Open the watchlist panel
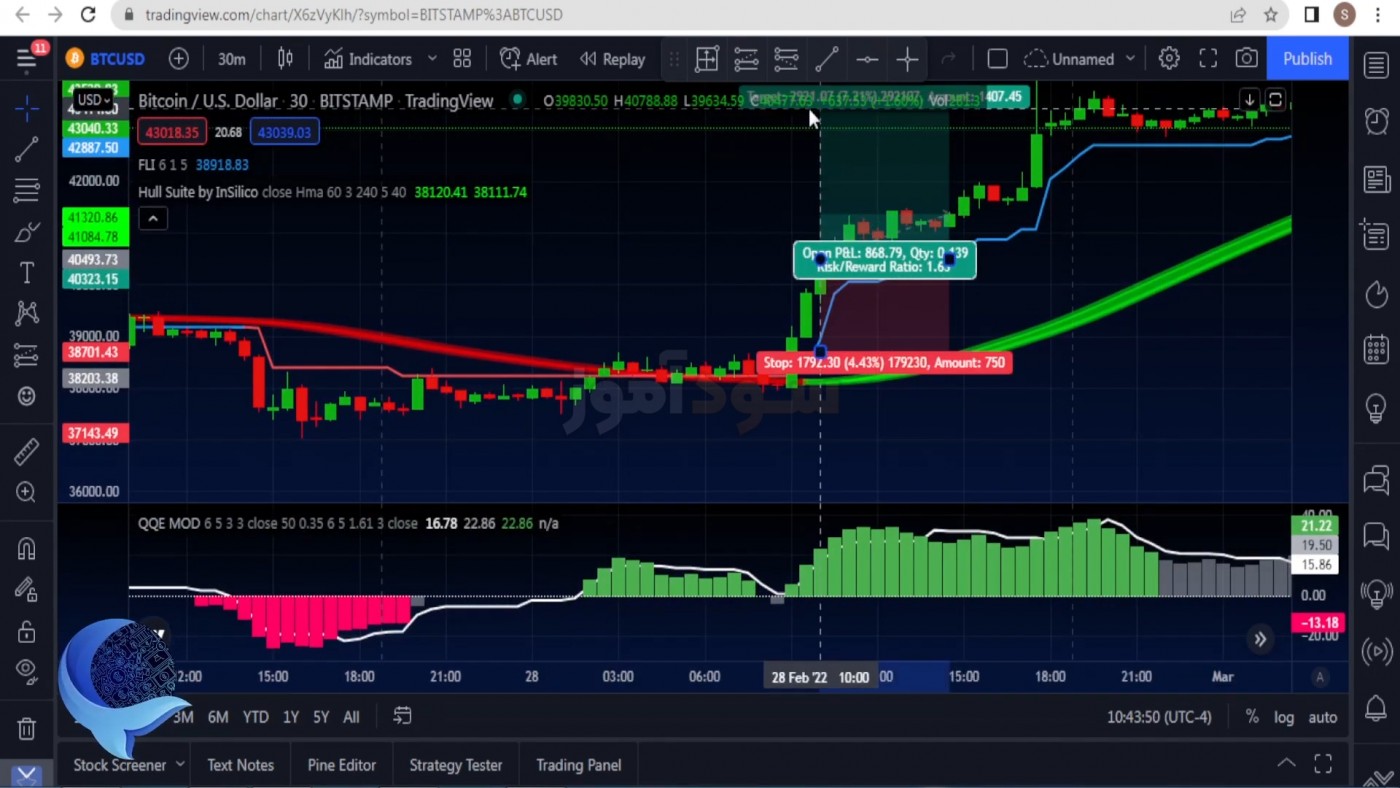 click(x=1377, y=64)
